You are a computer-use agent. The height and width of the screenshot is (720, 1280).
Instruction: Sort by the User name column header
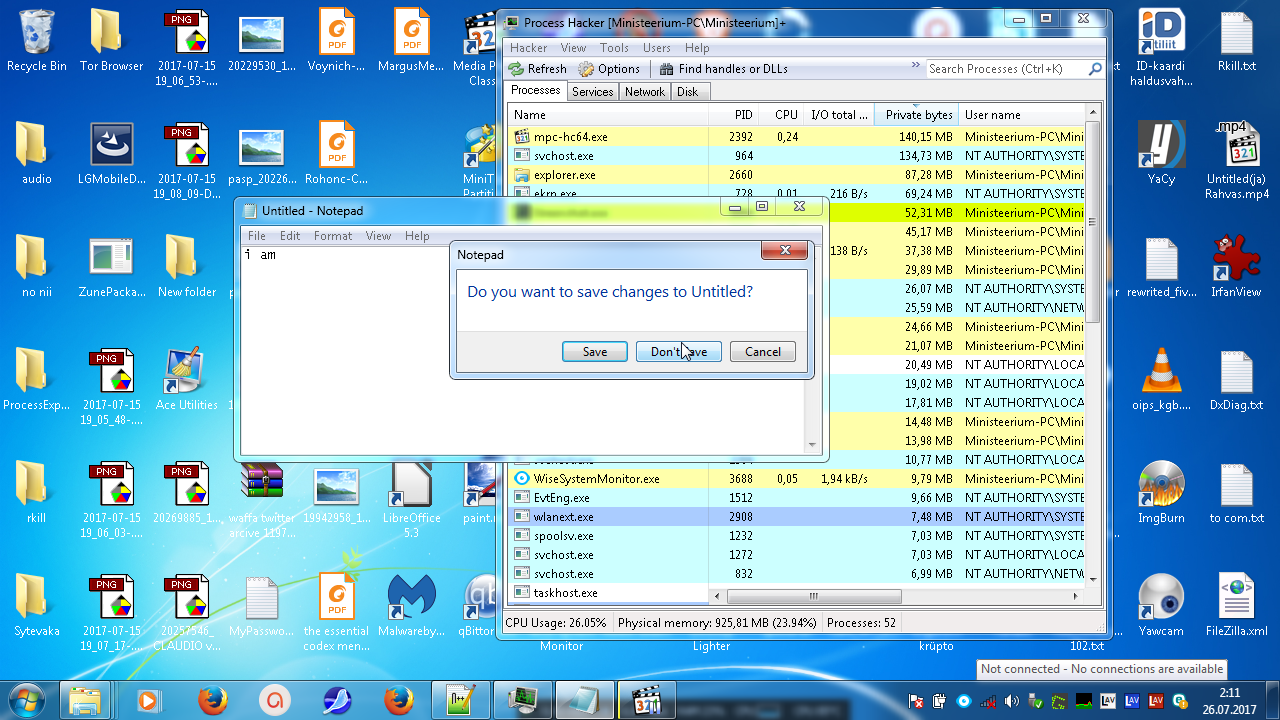(1022, 115)
